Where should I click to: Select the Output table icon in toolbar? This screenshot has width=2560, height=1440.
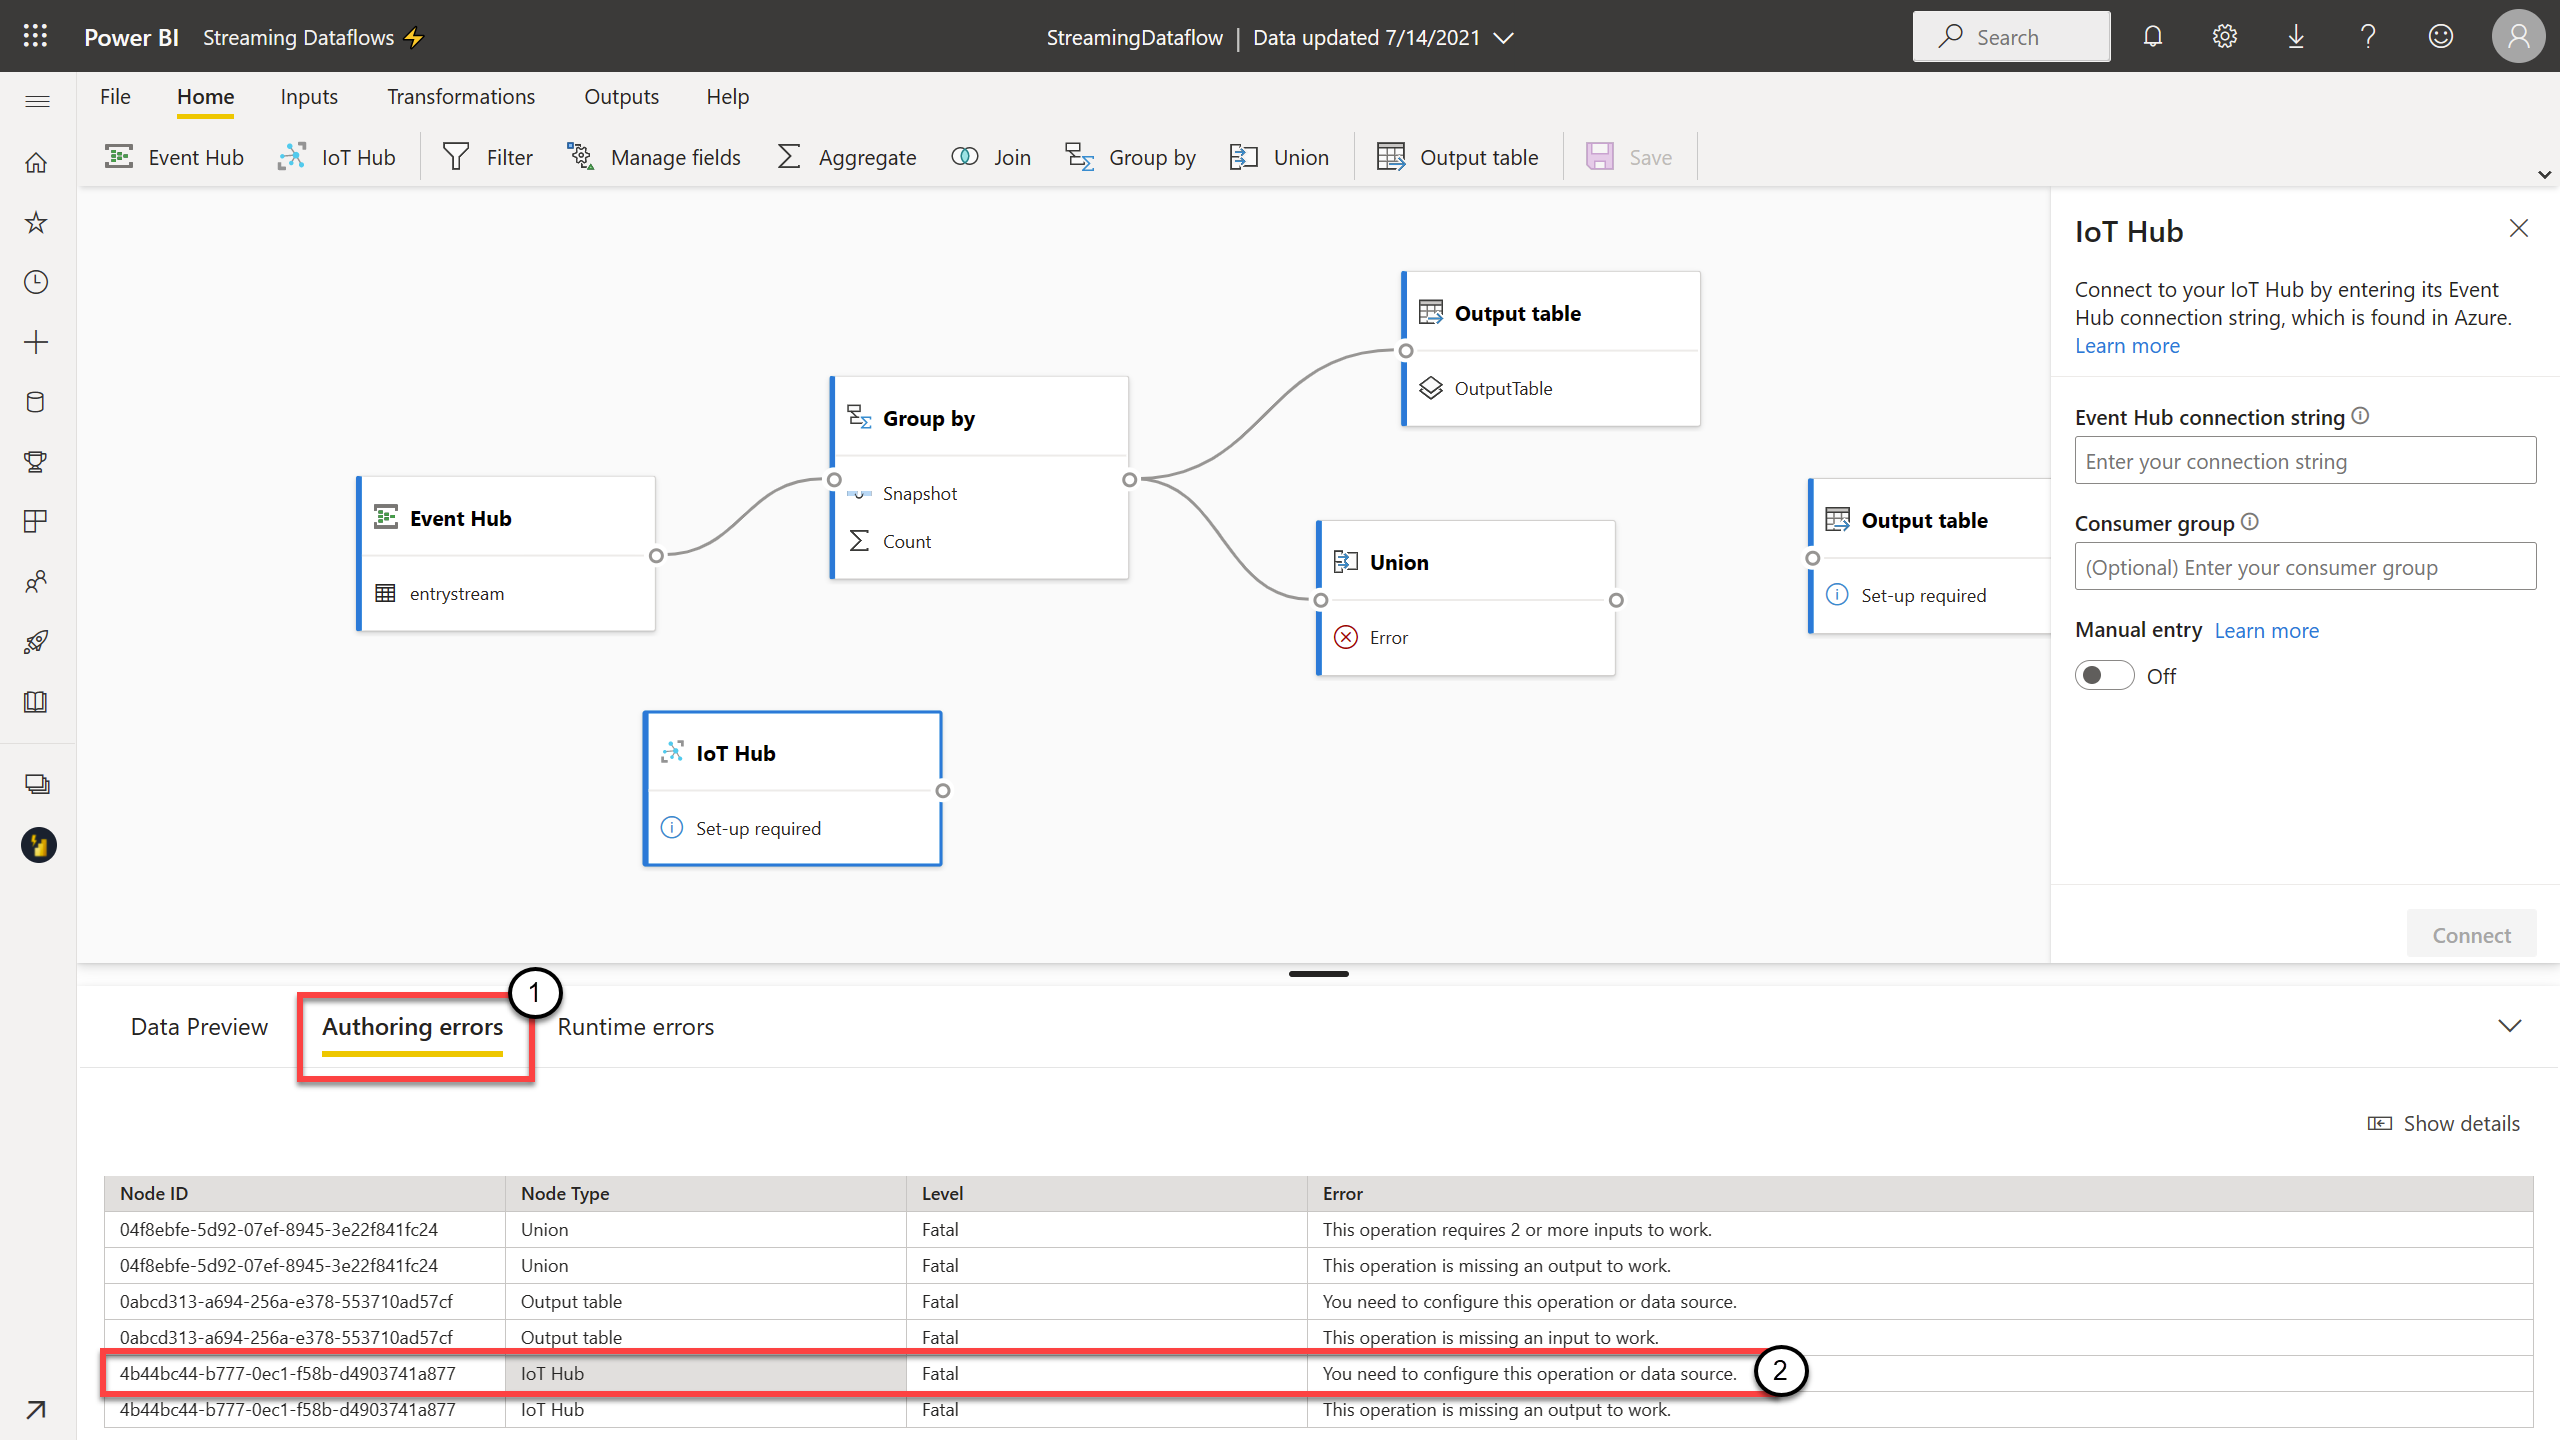(x=1391, y=156)
